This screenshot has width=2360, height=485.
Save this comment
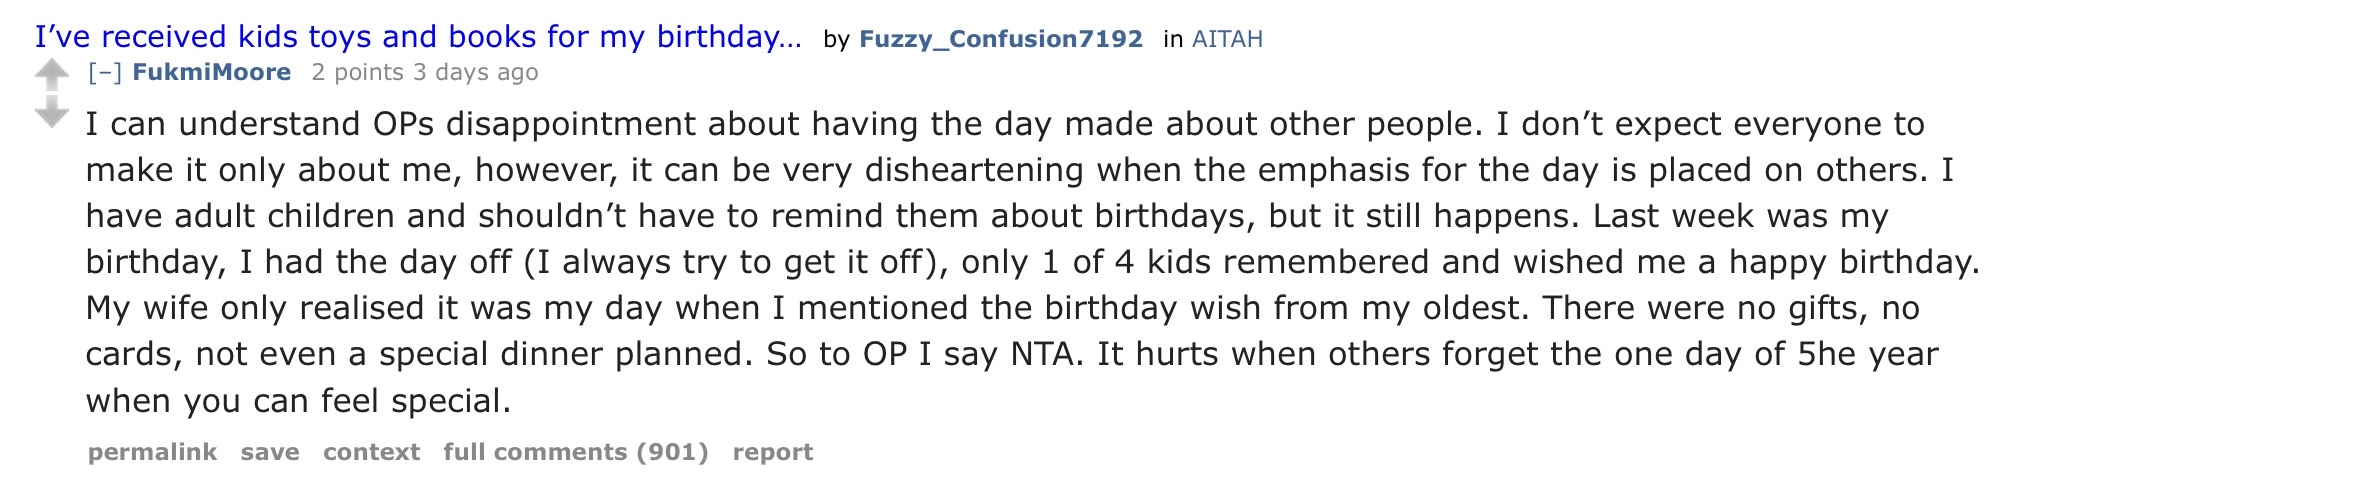point(270,452)
